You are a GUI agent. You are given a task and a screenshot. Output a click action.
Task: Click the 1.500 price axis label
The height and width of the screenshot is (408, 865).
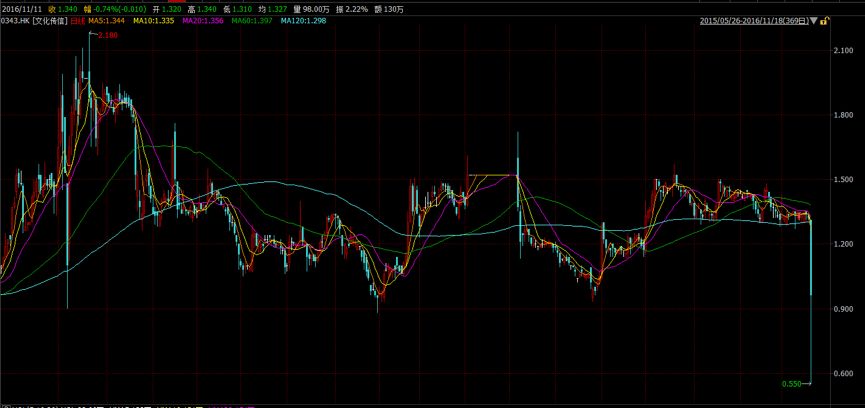(843, 180)
